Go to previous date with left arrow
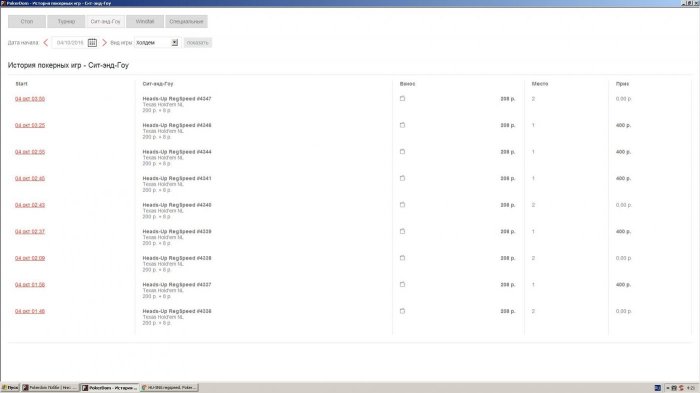700x393 pixels. coord(46,42)
